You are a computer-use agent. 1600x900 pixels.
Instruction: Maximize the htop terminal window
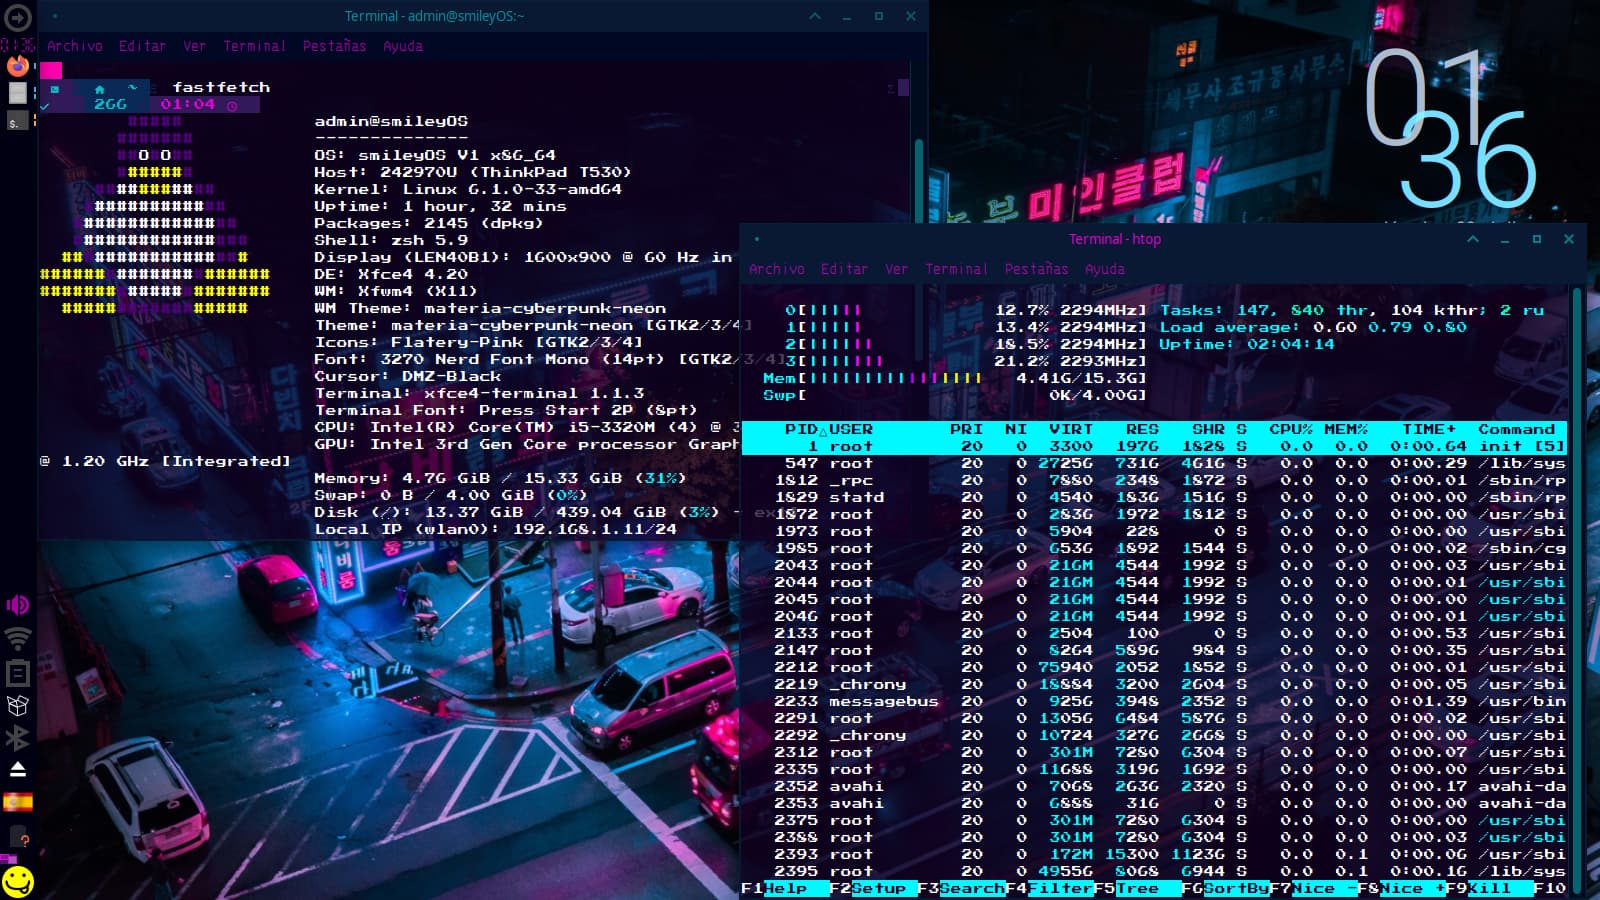(1537, 239)
